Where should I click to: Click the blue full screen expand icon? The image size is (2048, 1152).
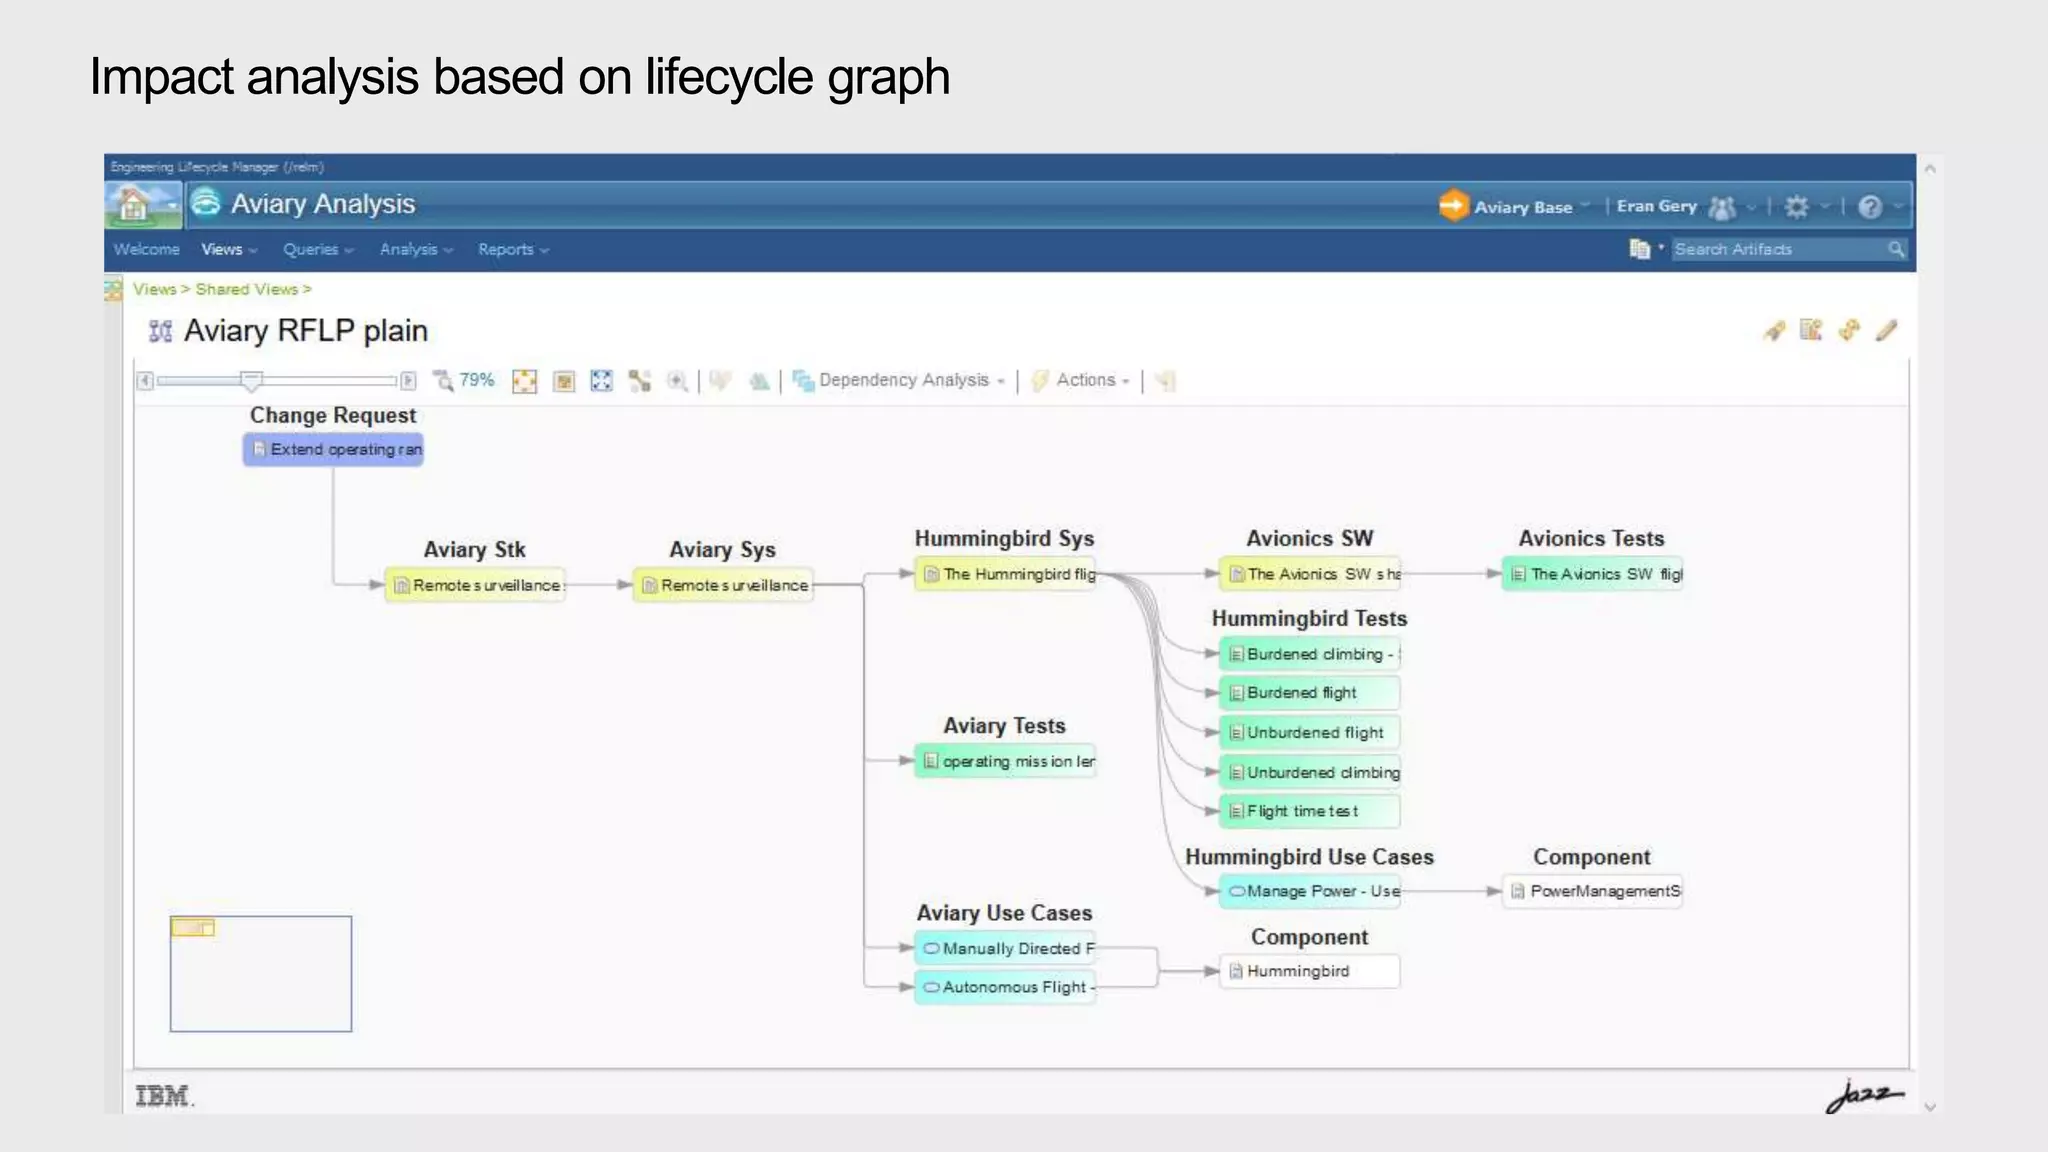(601, 381)
